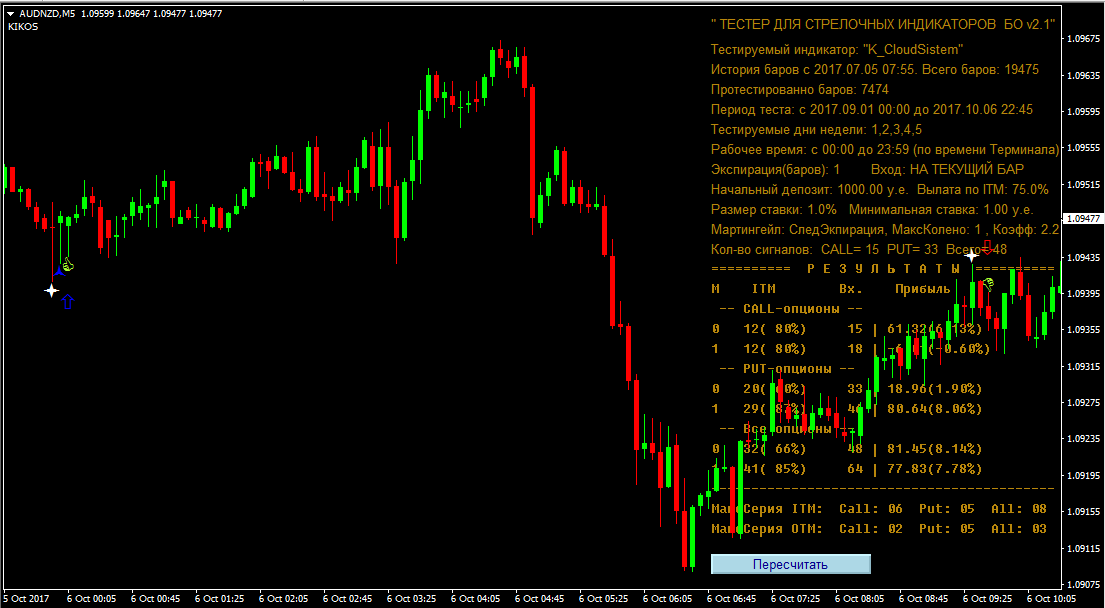Image resolution: width=1105 pixels, height=608 pixels.
Task: Click the 6 Oct 04:05 time axis label
Action: (475, 598)
